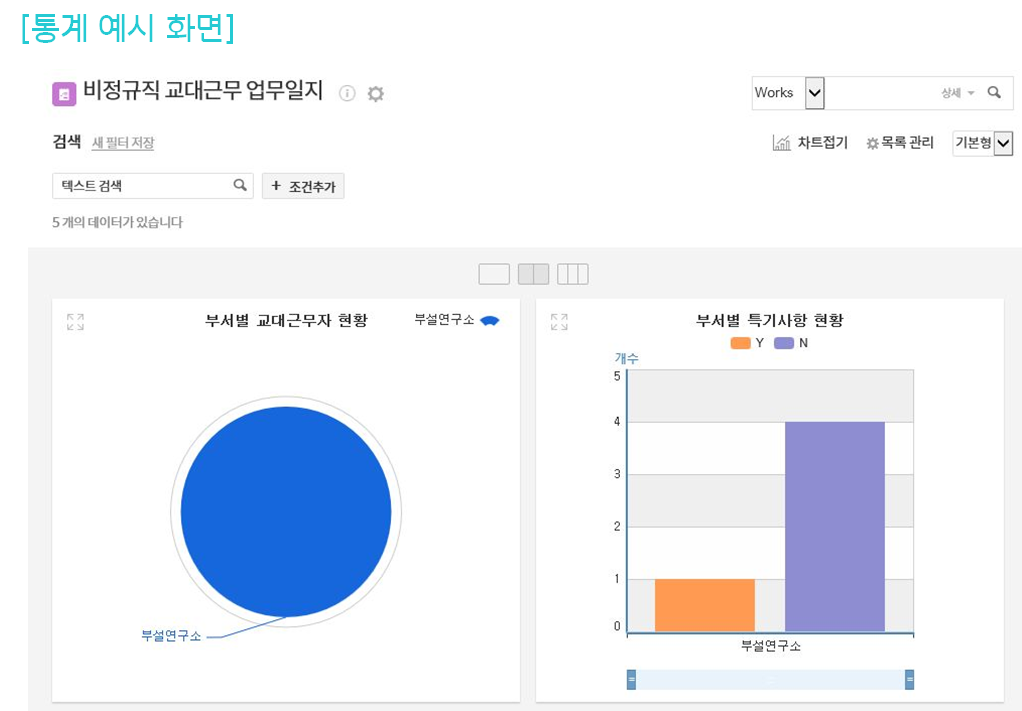Click the 텍스트 검색 input field
This screenshot has height=711, width=1022.
pos(140,185)
